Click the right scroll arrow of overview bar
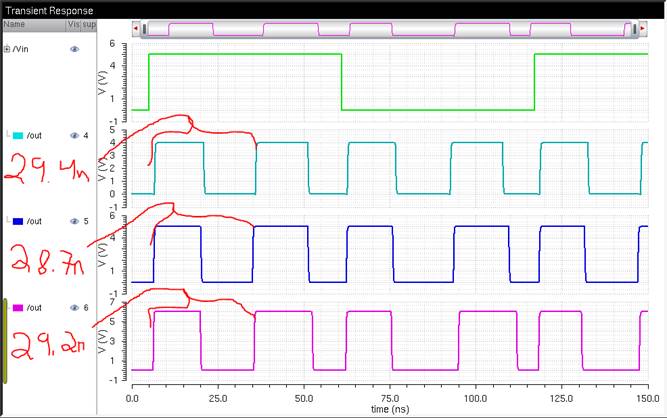Viewport: 667px width, 418px height. click(643, 29)
